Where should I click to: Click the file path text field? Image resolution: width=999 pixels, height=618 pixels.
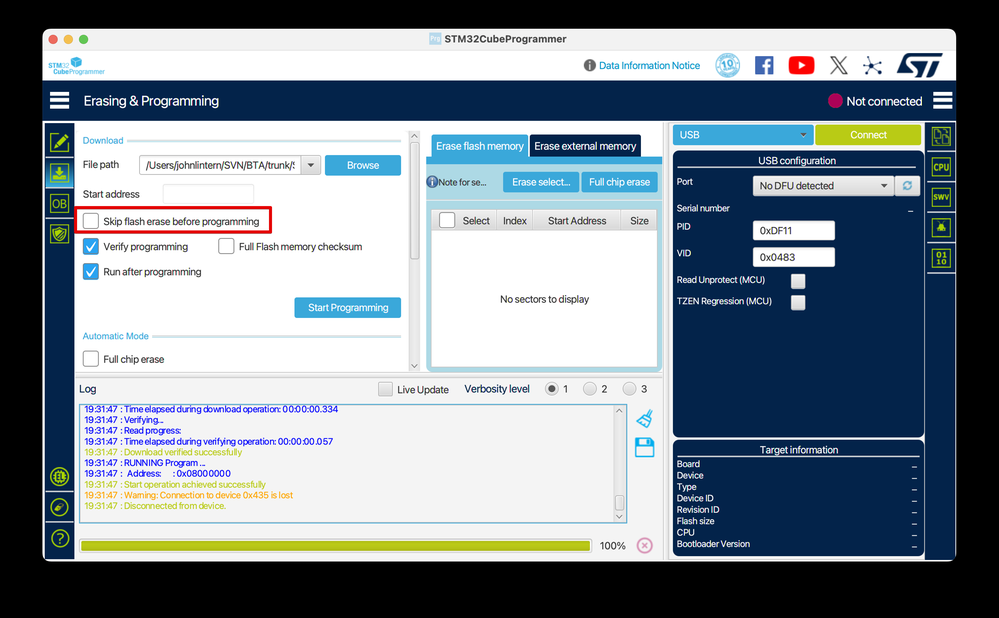tap(220, 165)
